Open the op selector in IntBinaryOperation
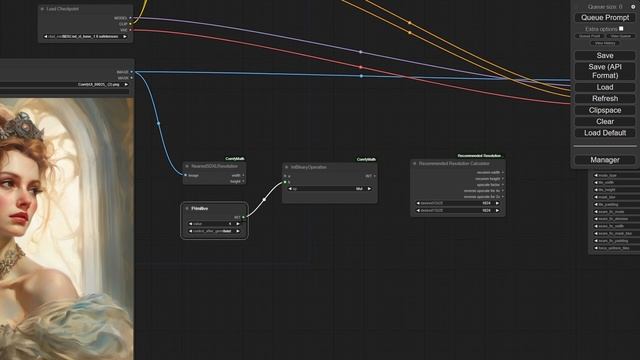 pos(330,189)
